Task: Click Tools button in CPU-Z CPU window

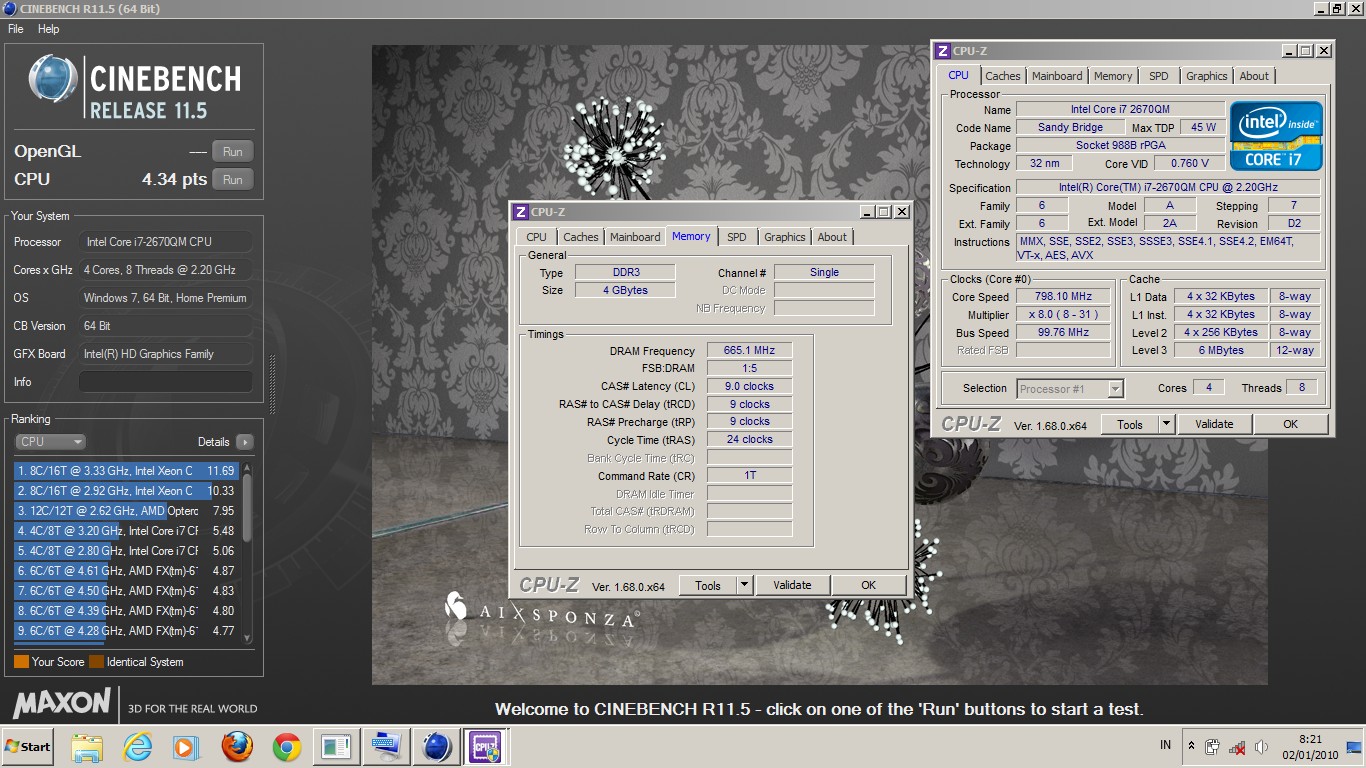Action: pyautogui.click(x=1130, y=425)
